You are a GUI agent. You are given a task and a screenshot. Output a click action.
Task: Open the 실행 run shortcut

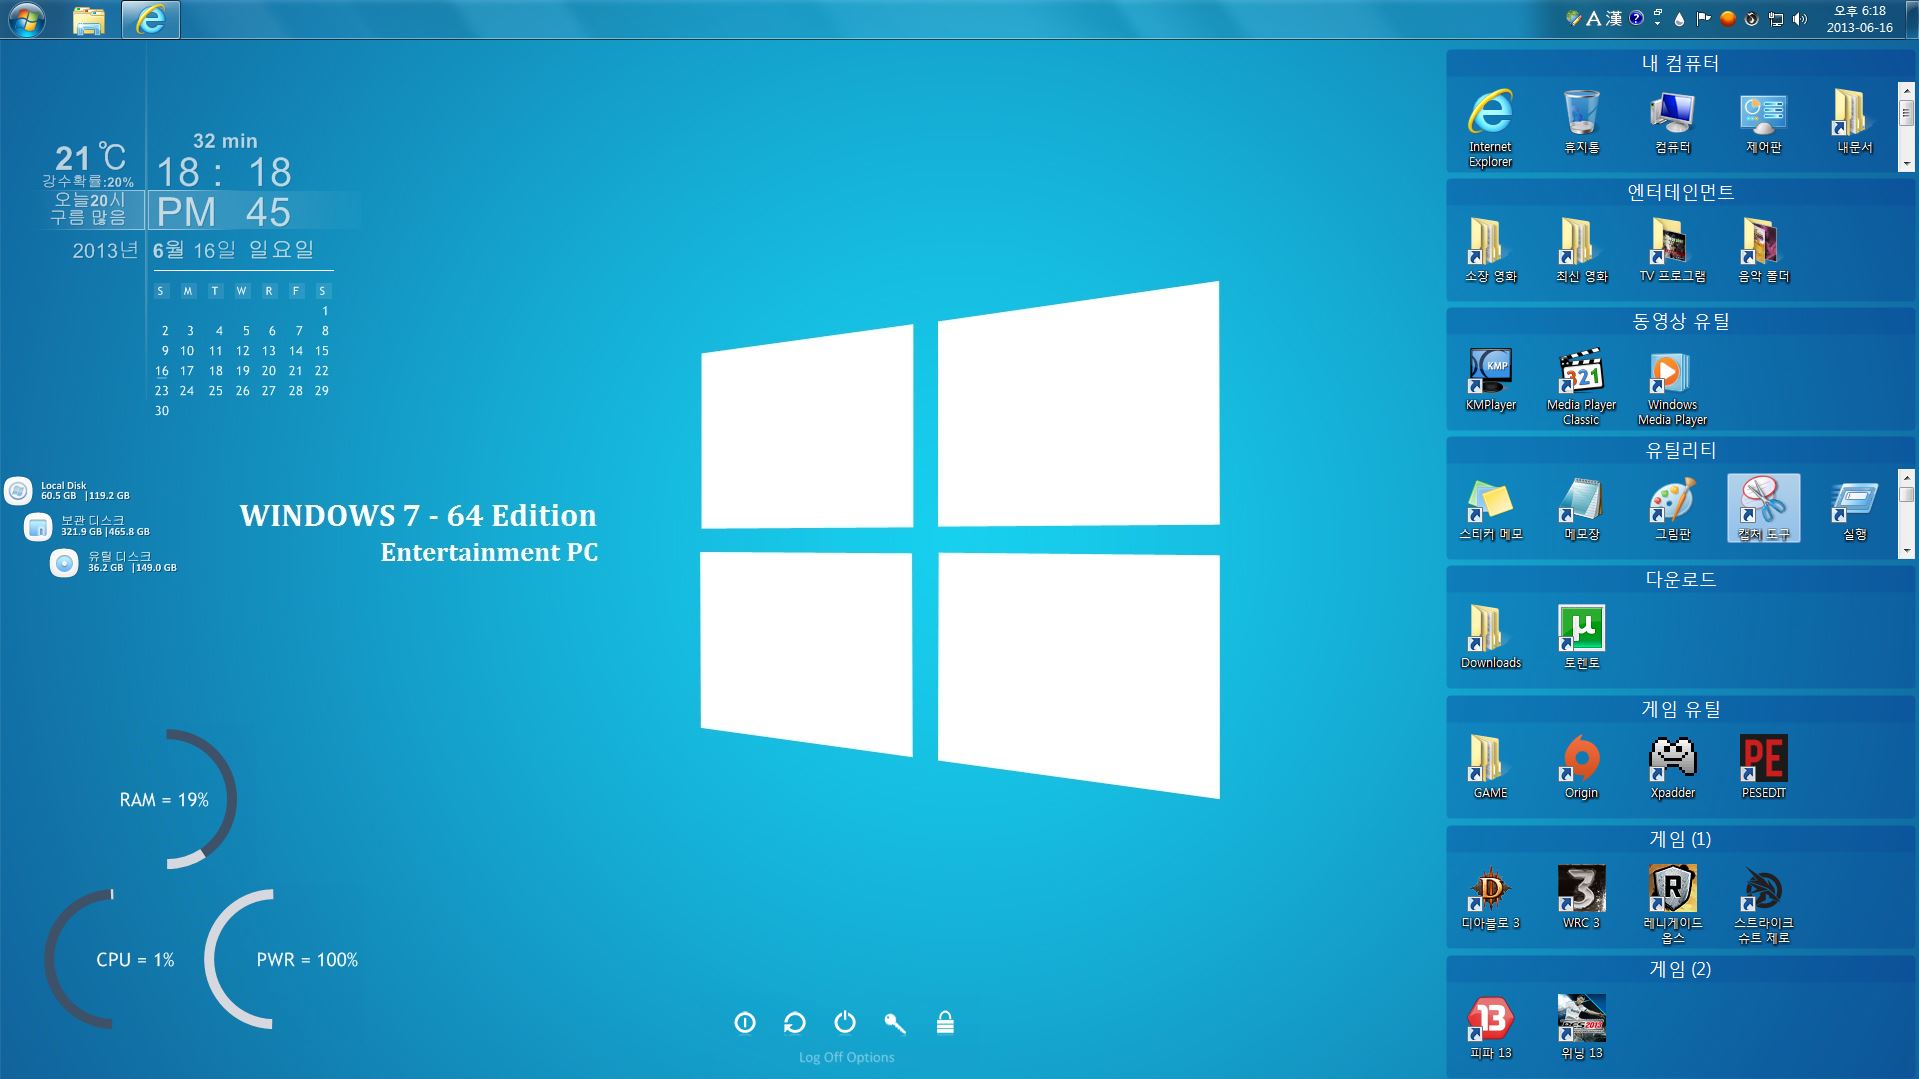tap(1854, 509)
